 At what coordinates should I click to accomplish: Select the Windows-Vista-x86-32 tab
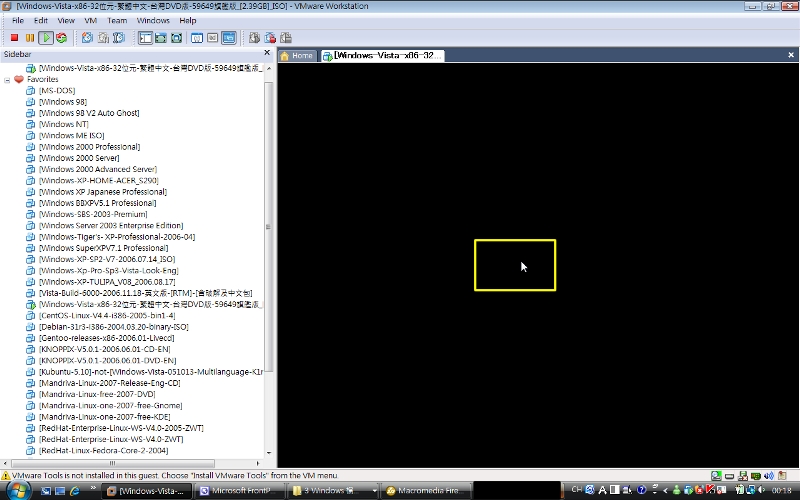pos(382,56)
